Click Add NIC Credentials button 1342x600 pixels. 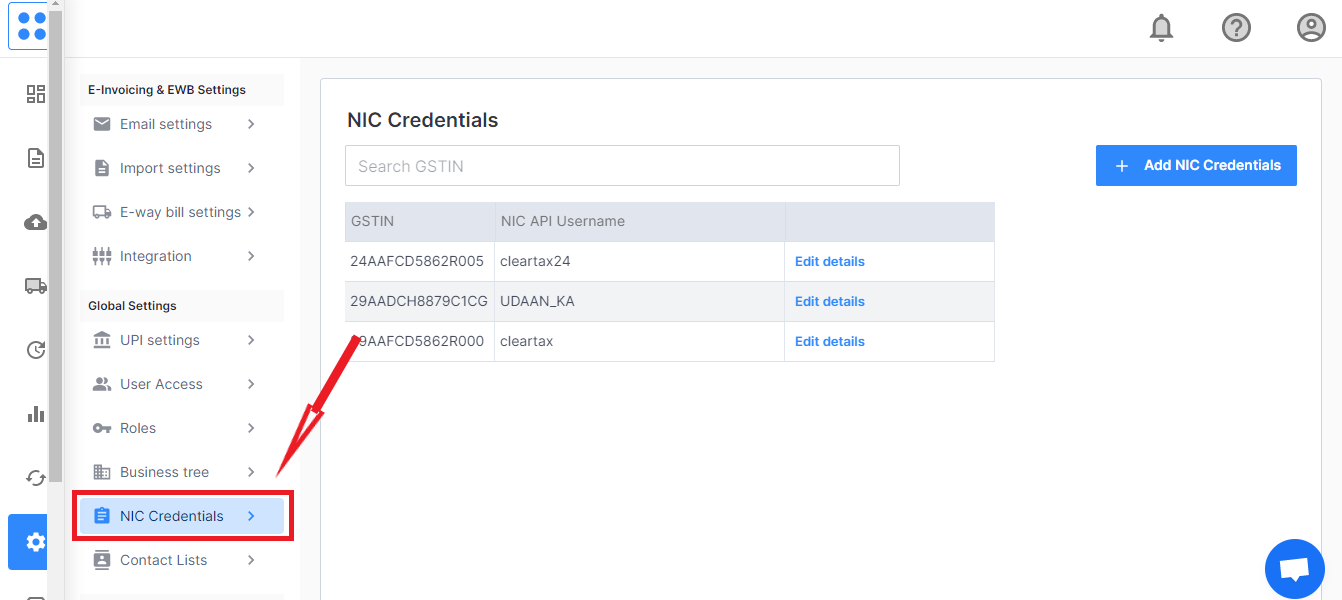click(1196, 166)
